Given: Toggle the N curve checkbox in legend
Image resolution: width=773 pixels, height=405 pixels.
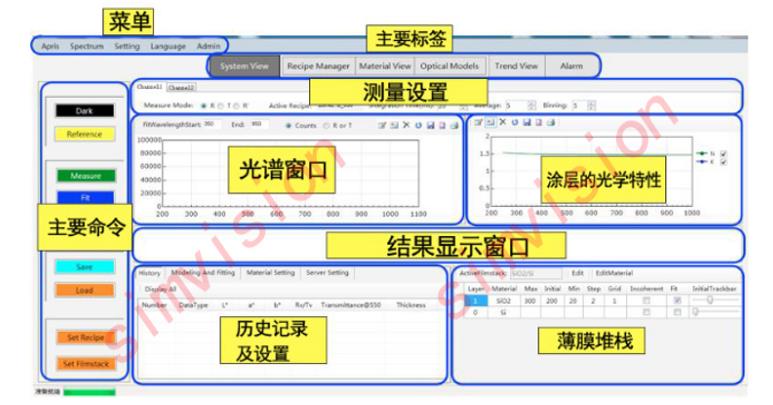Looking at the screenshot, I should (x=723, y=153).
